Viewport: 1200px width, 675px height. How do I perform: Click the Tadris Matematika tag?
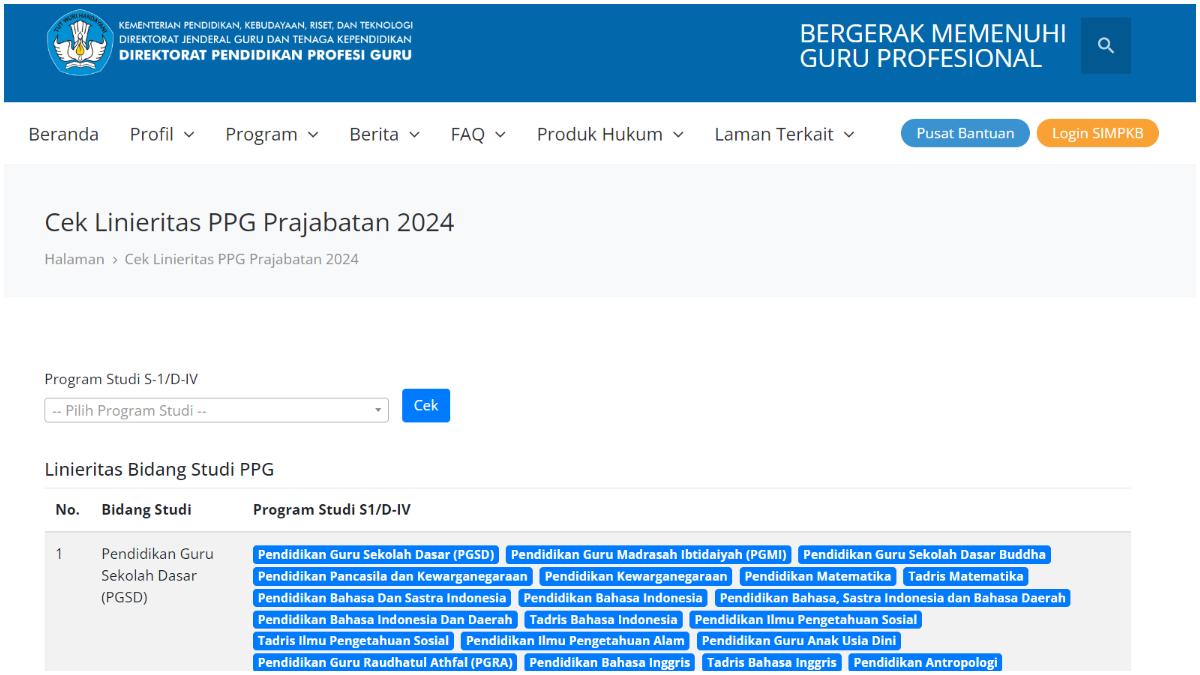[965, 577]
